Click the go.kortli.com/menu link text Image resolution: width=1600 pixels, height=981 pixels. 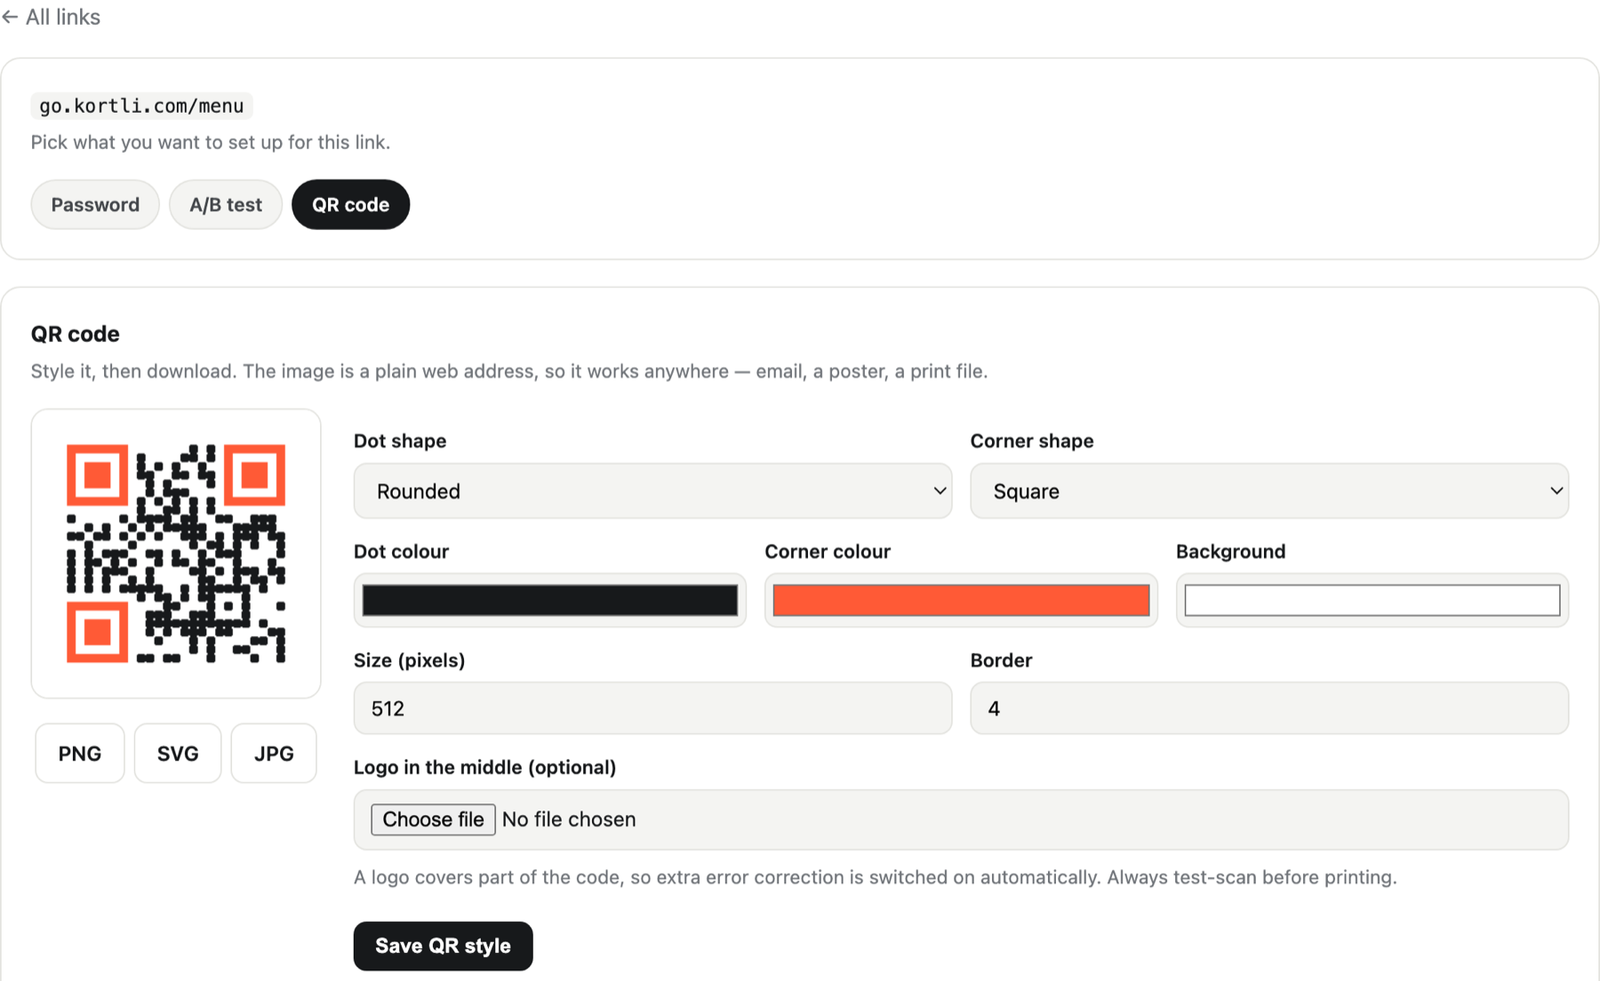[141, 106]
